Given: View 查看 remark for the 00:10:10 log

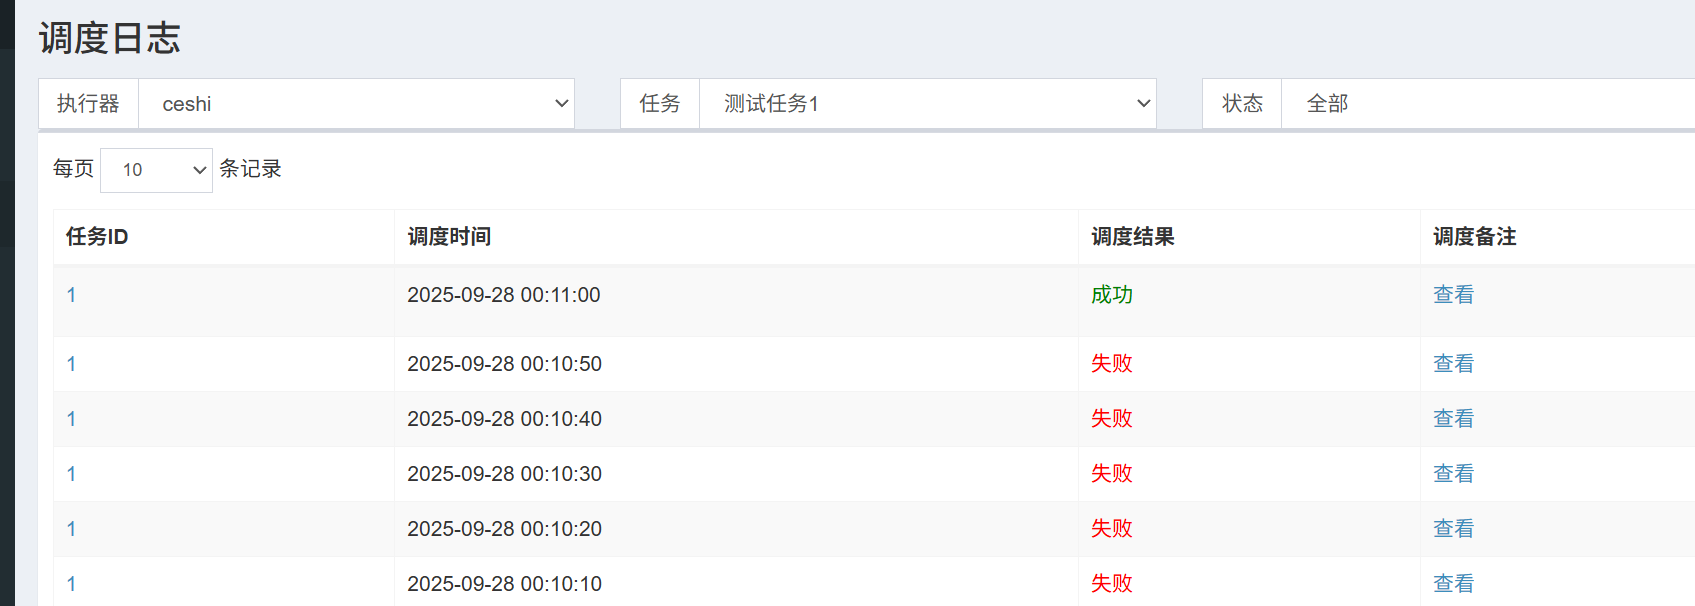Looking at the screenshot, I should 1453,584.
